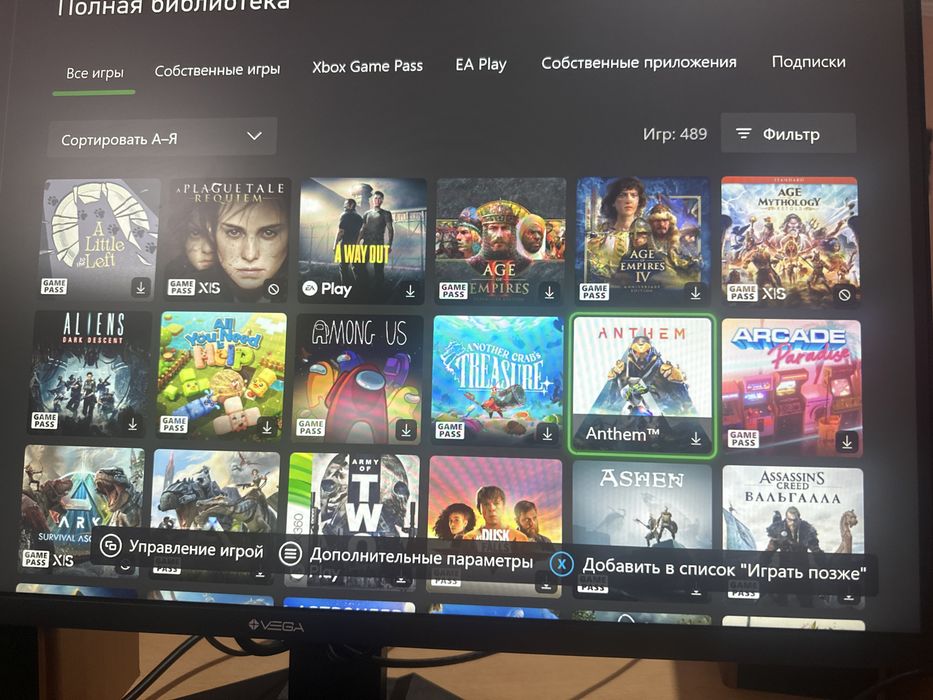This screenshot has width=933, height=700.
Task: Open A Plague Tale Requiem tile
Action: pyautogui.click(x=228, y=239)
